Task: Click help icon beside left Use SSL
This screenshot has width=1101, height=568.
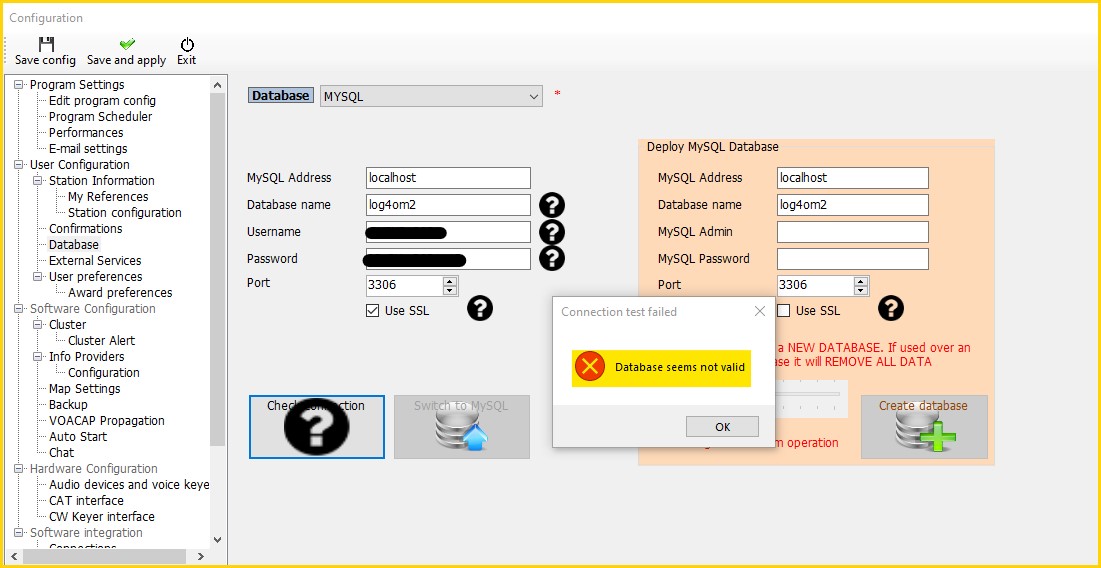Action: coord(480,308)
